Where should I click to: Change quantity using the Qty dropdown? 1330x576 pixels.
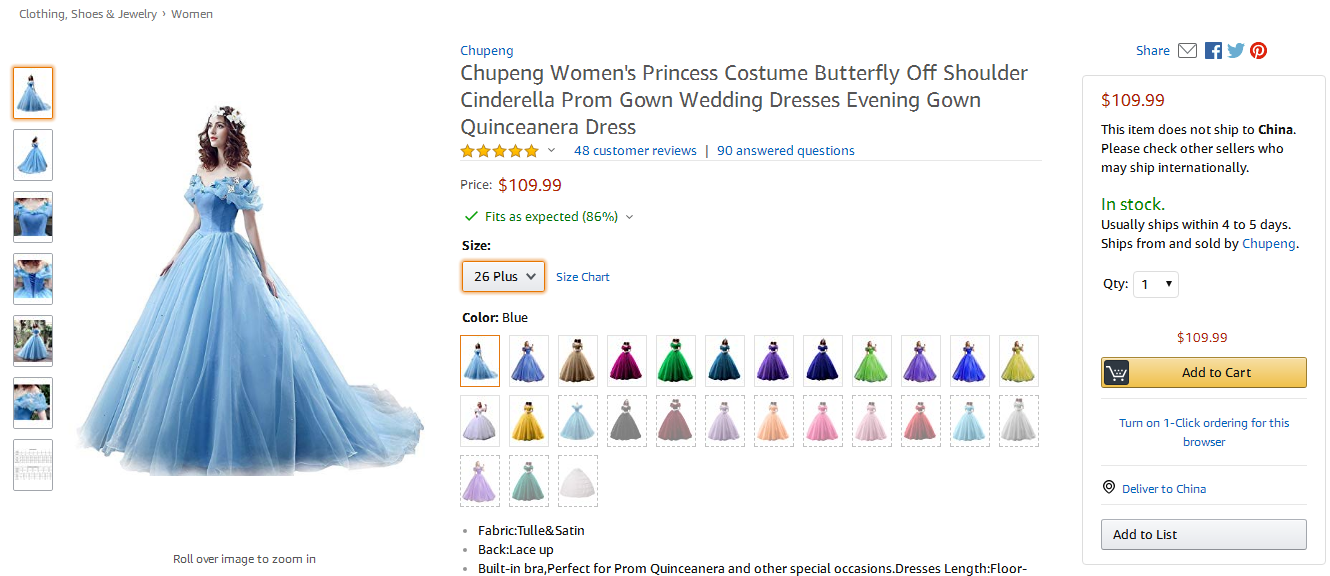(x=1156, y=285)
